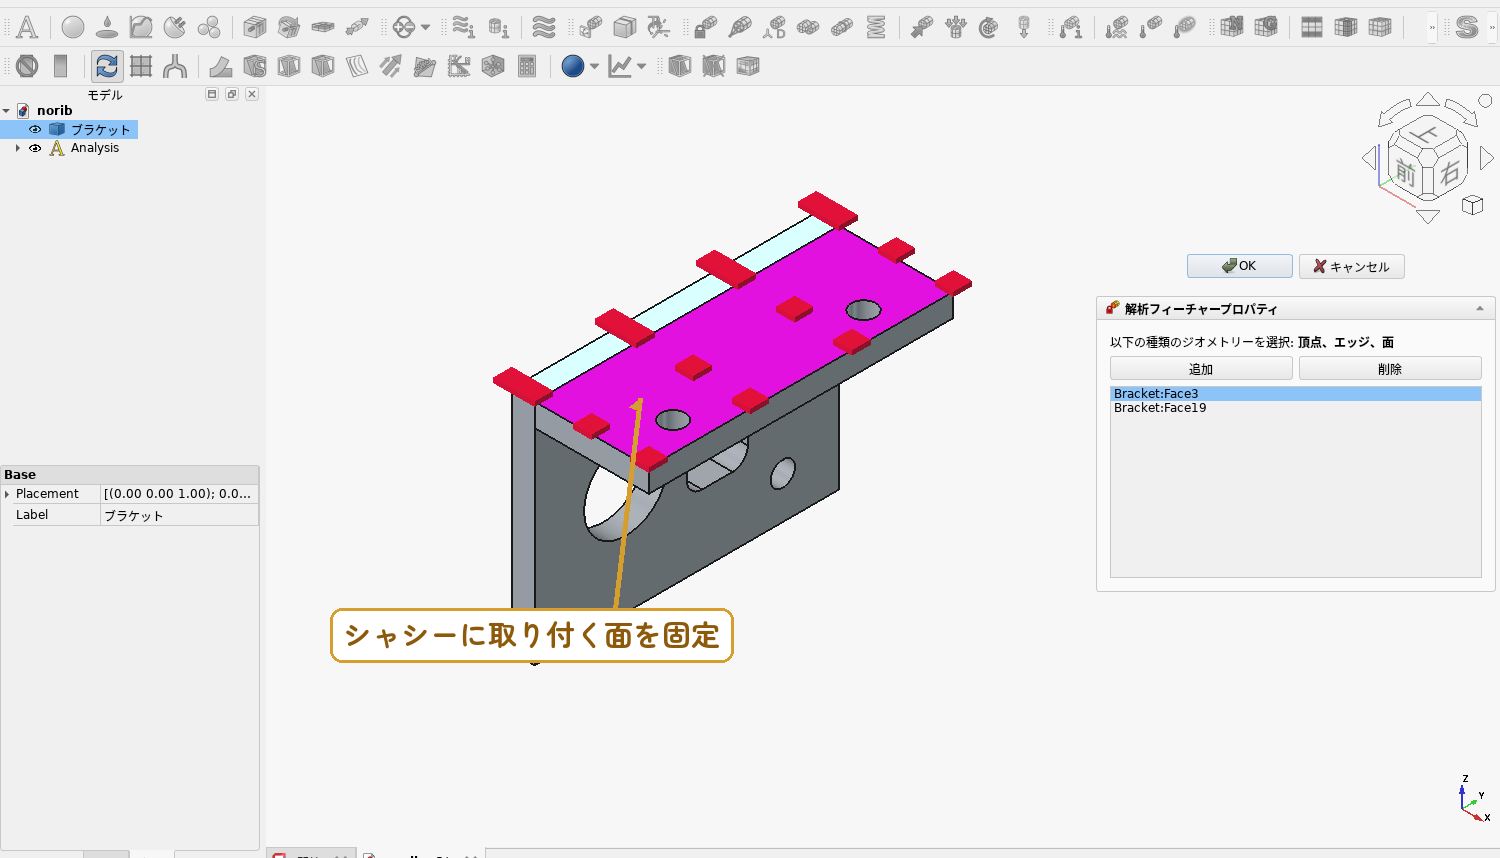The height and width of the screenshot is (858, 1500).
Task: Click the calculator filter icon
Action: 527,66
